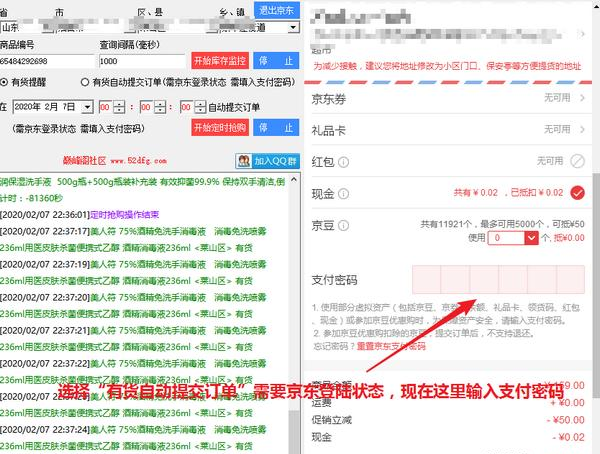
Task: Toggle the disabled 红包 circle
Action: (577, 161)
